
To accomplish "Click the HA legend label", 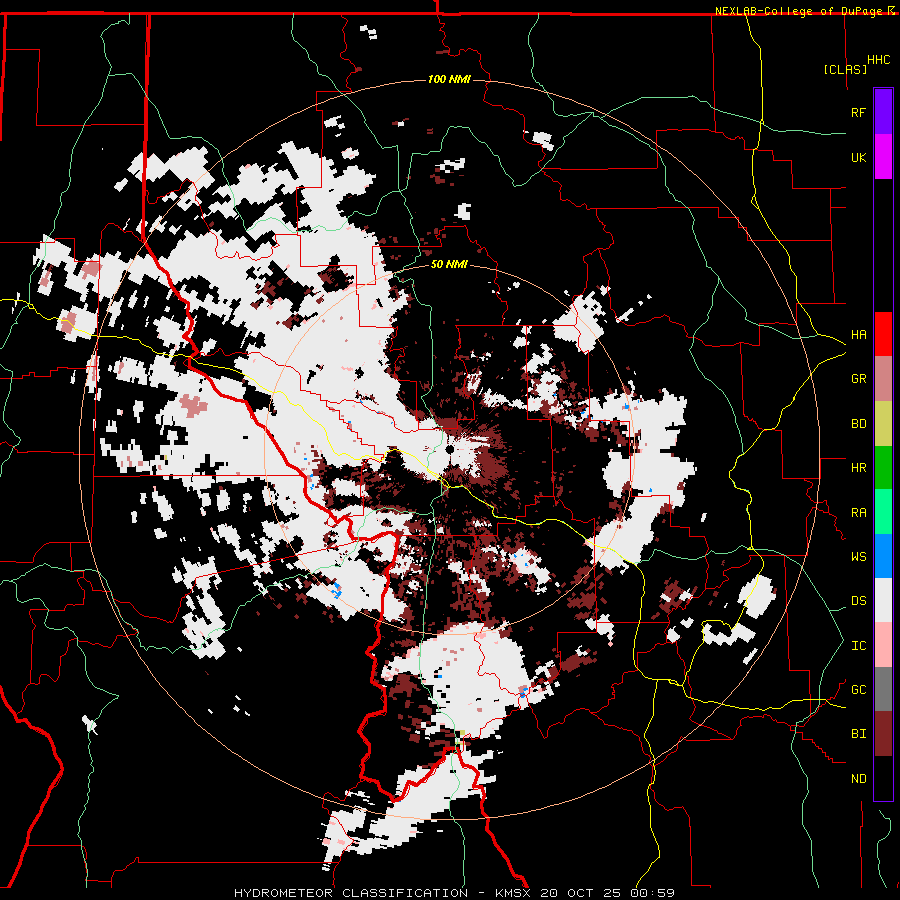I will click(x=858, y=335).
